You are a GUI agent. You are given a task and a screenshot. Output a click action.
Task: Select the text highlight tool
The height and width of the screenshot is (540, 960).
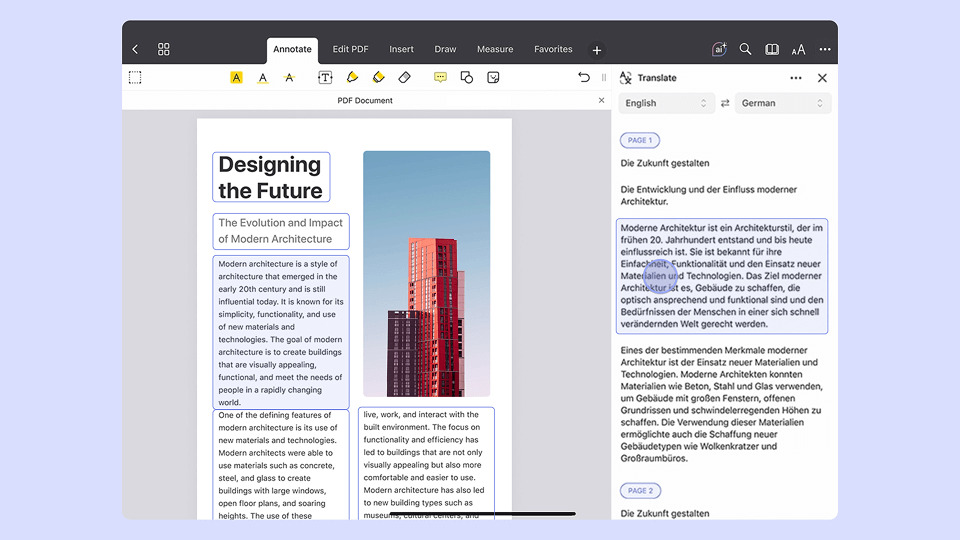236,77
